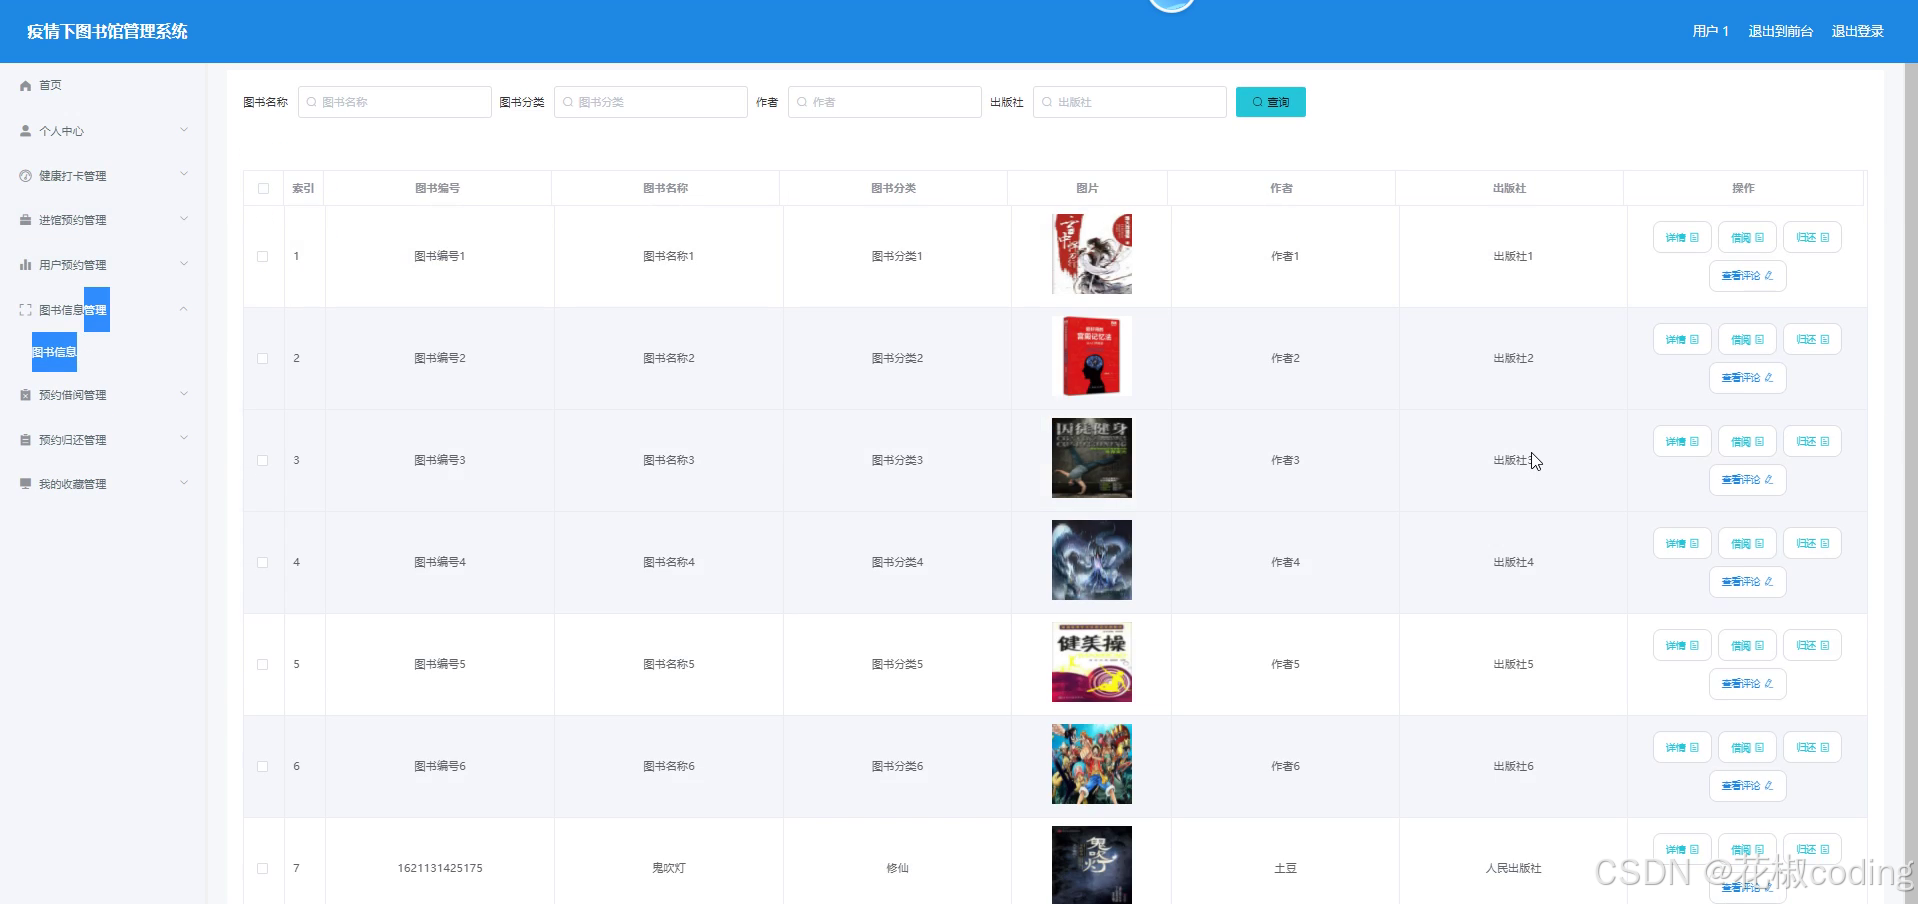Click 查看评论 for 图书名称5
The width and height of the screenshot is (1918, 904).
tap(1747, 684)
